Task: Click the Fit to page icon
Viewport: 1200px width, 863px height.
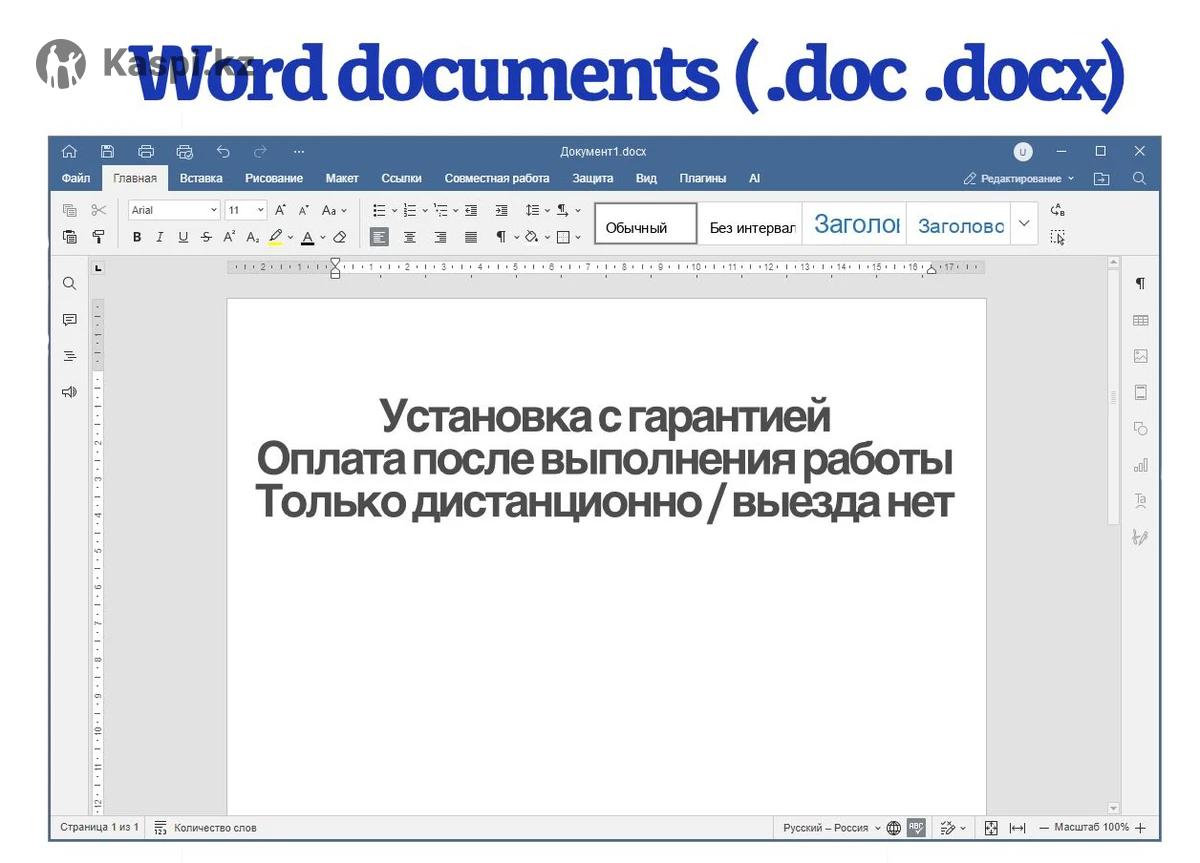Action: click(991, 828)
